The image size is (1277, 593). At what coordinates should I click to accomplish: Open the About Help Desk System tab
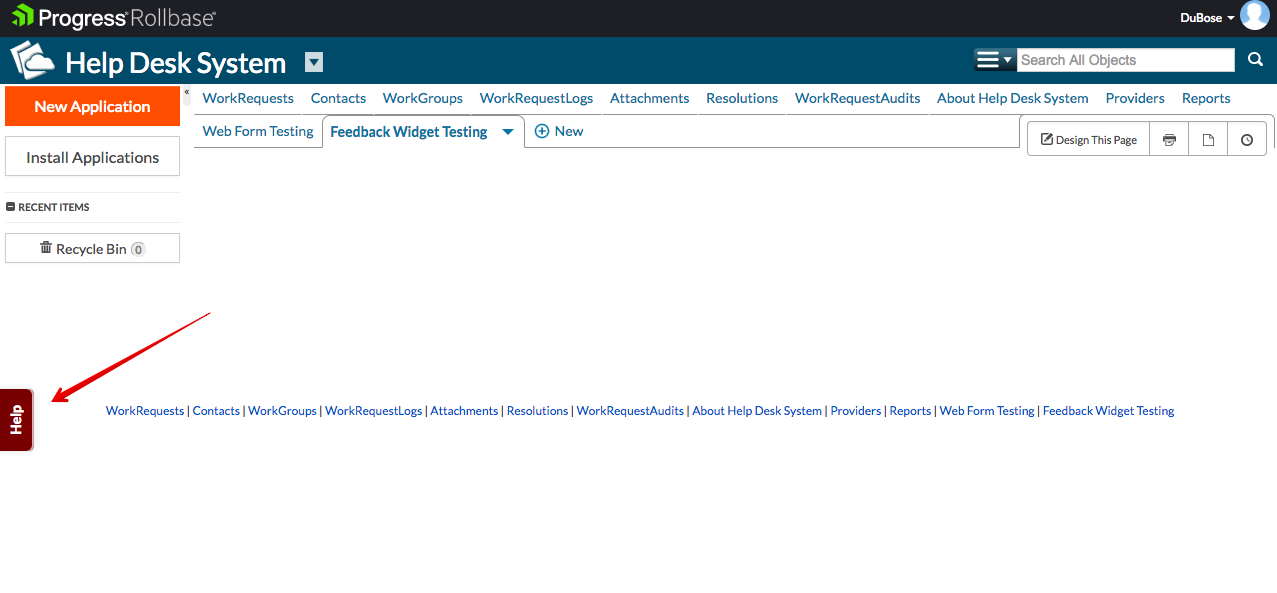1013,98
